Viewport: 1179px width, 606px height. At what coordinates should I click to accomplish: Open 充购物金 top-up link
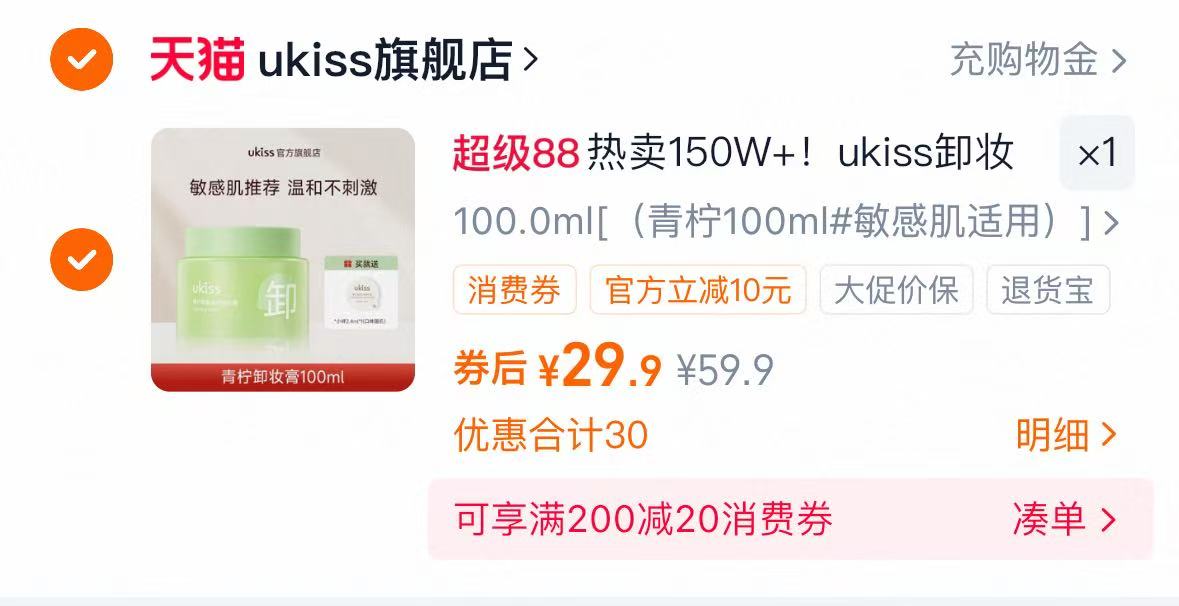pyautogui.click(x=1024, y=59)
